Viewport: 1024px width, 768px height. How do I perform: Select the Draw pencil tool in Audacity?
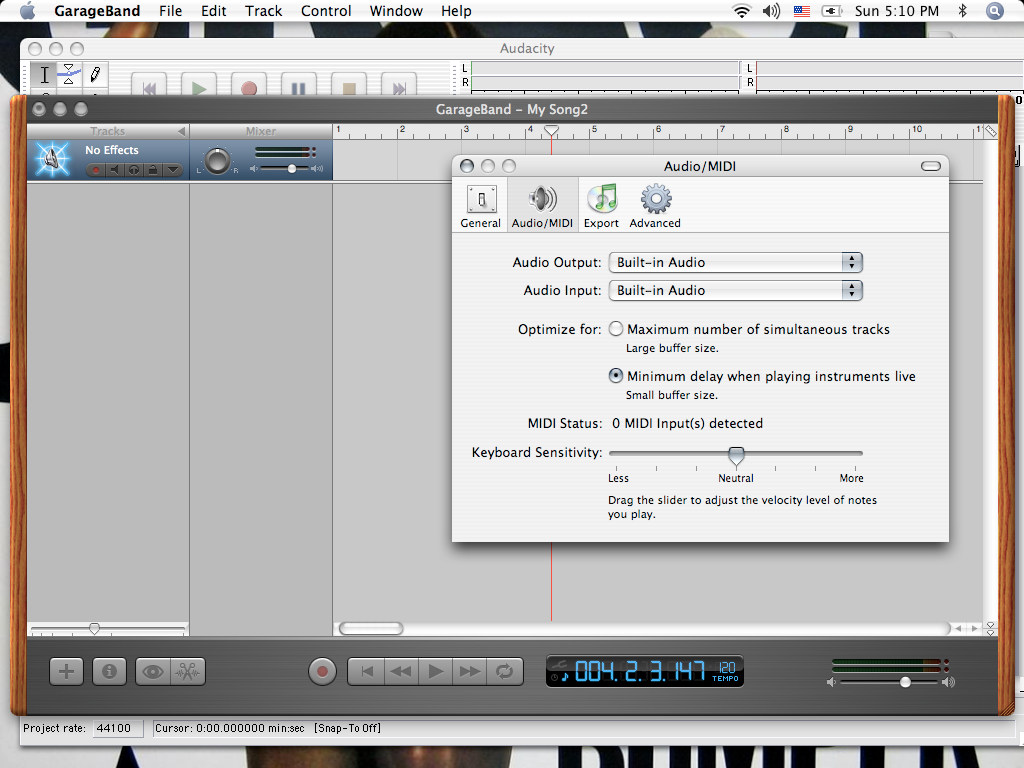[x=95, y=74]
